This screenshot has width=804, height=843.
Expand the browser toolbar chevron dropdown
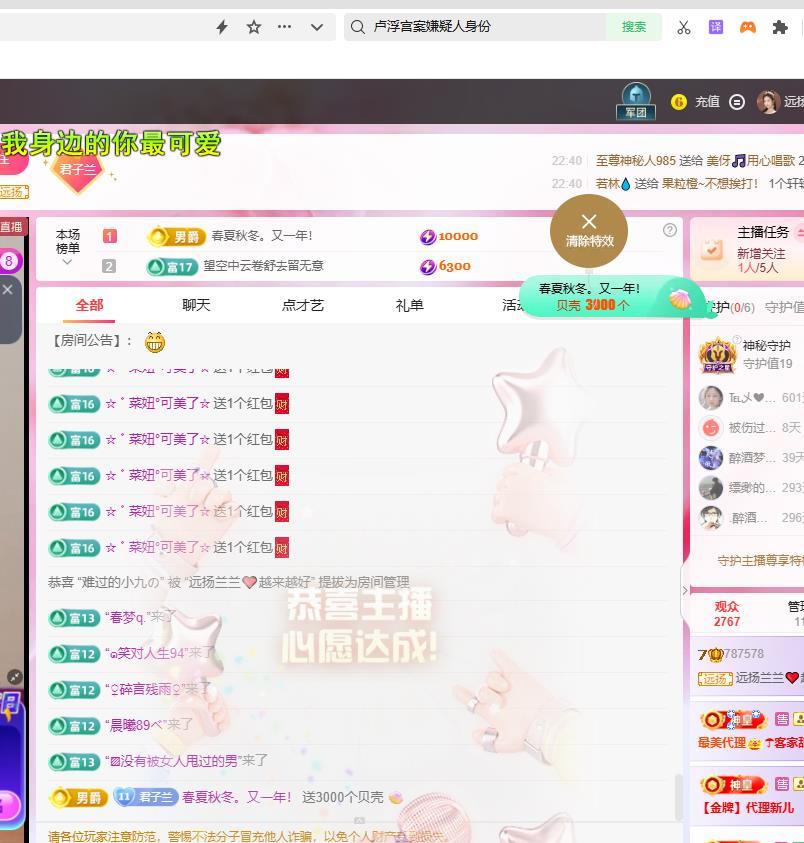coord(317,27)
